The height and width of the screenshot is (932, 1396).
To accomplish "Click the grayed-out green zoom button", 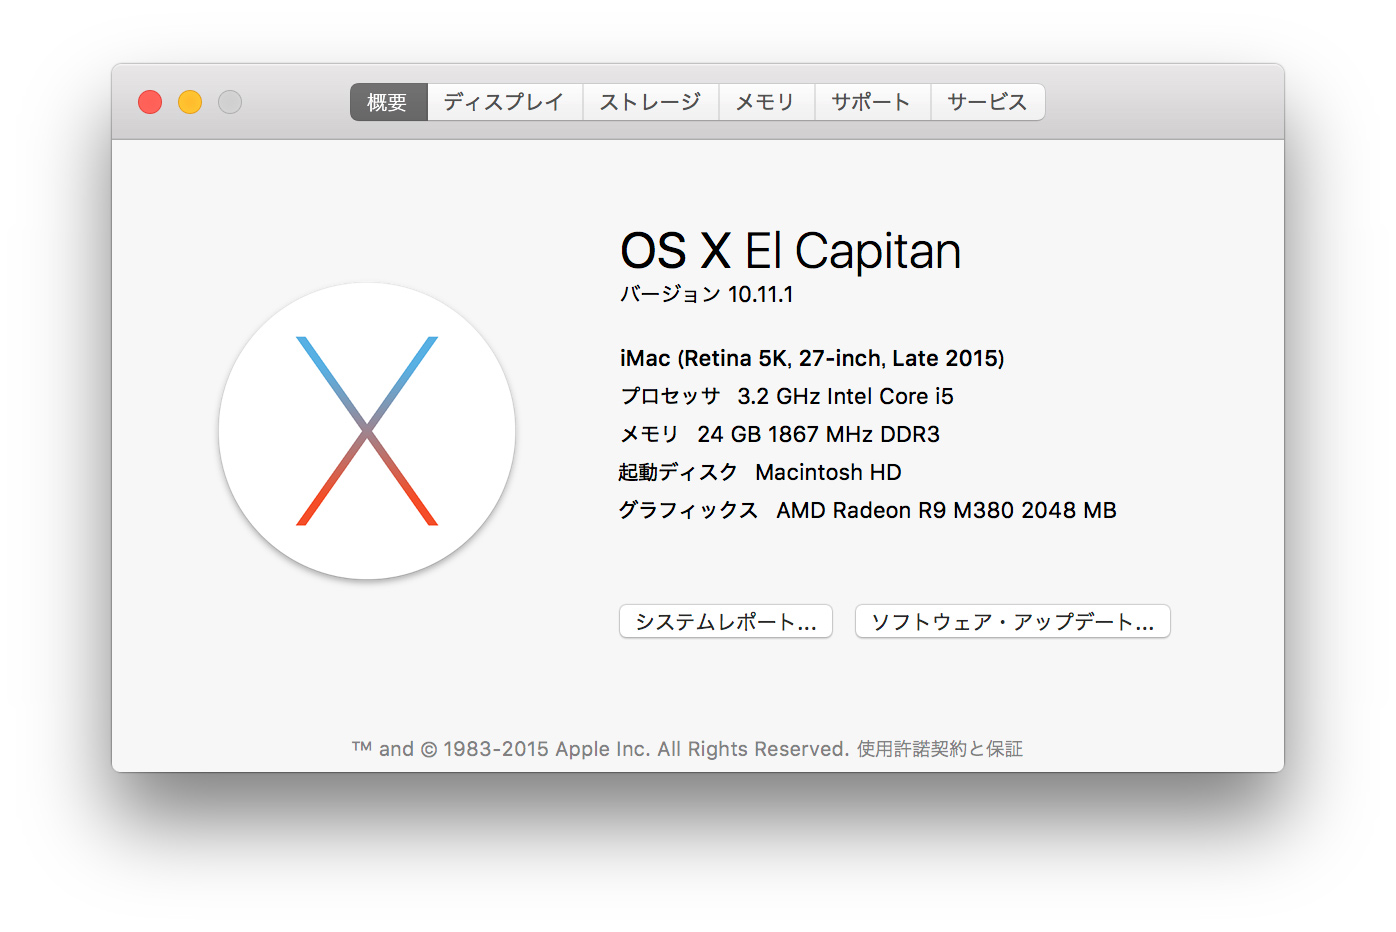I will 229,101.
